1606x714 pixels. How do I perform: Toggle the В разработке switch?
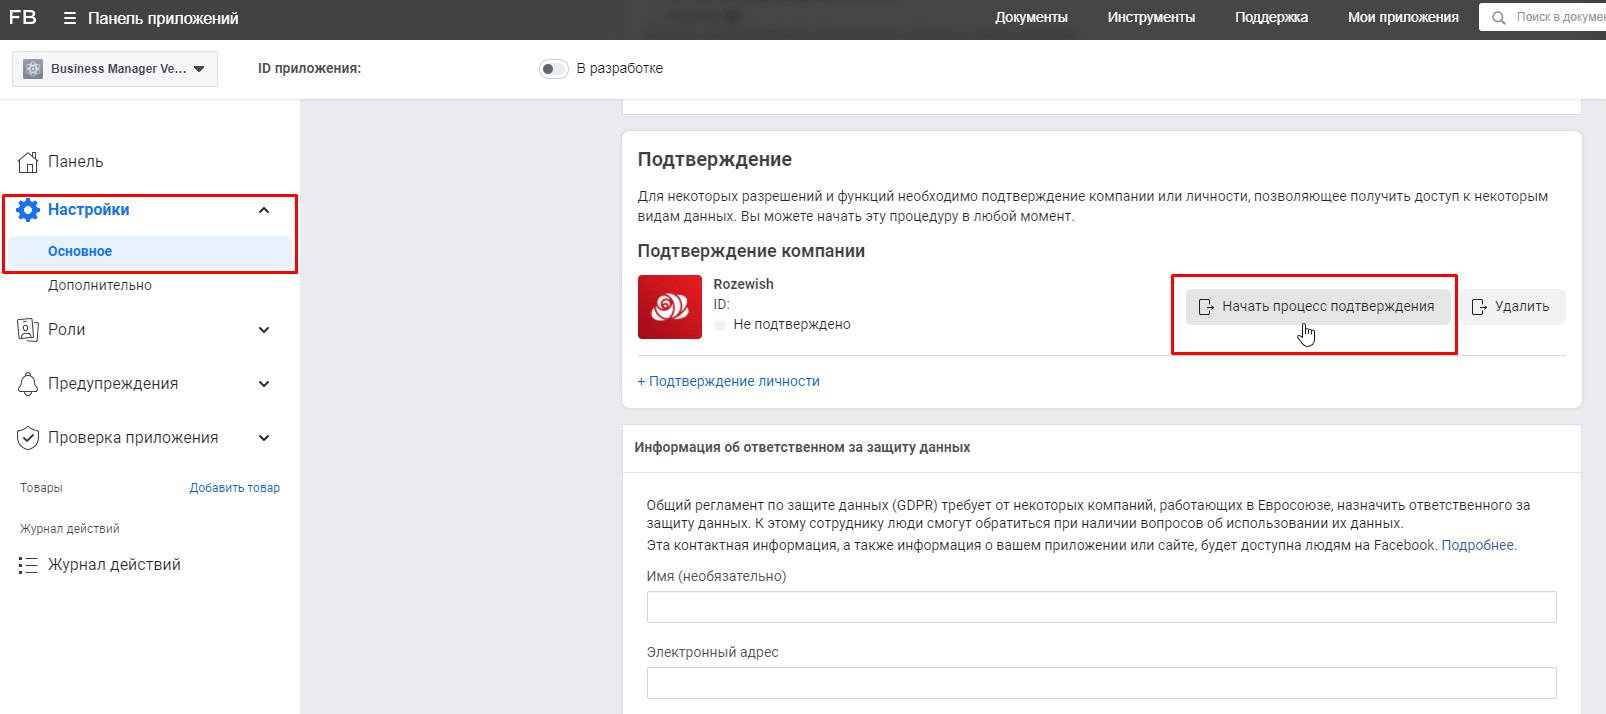[x=553, y=69]
